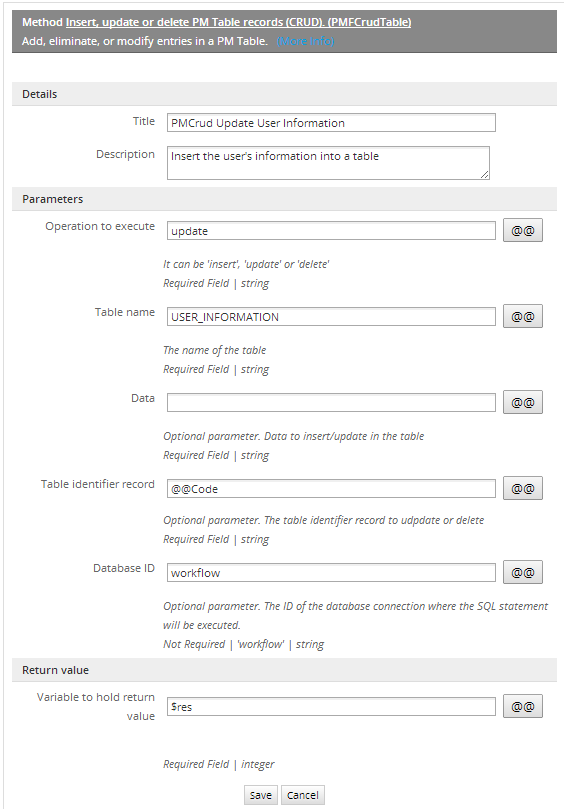Focus the Title input field

tap(331, 123)
